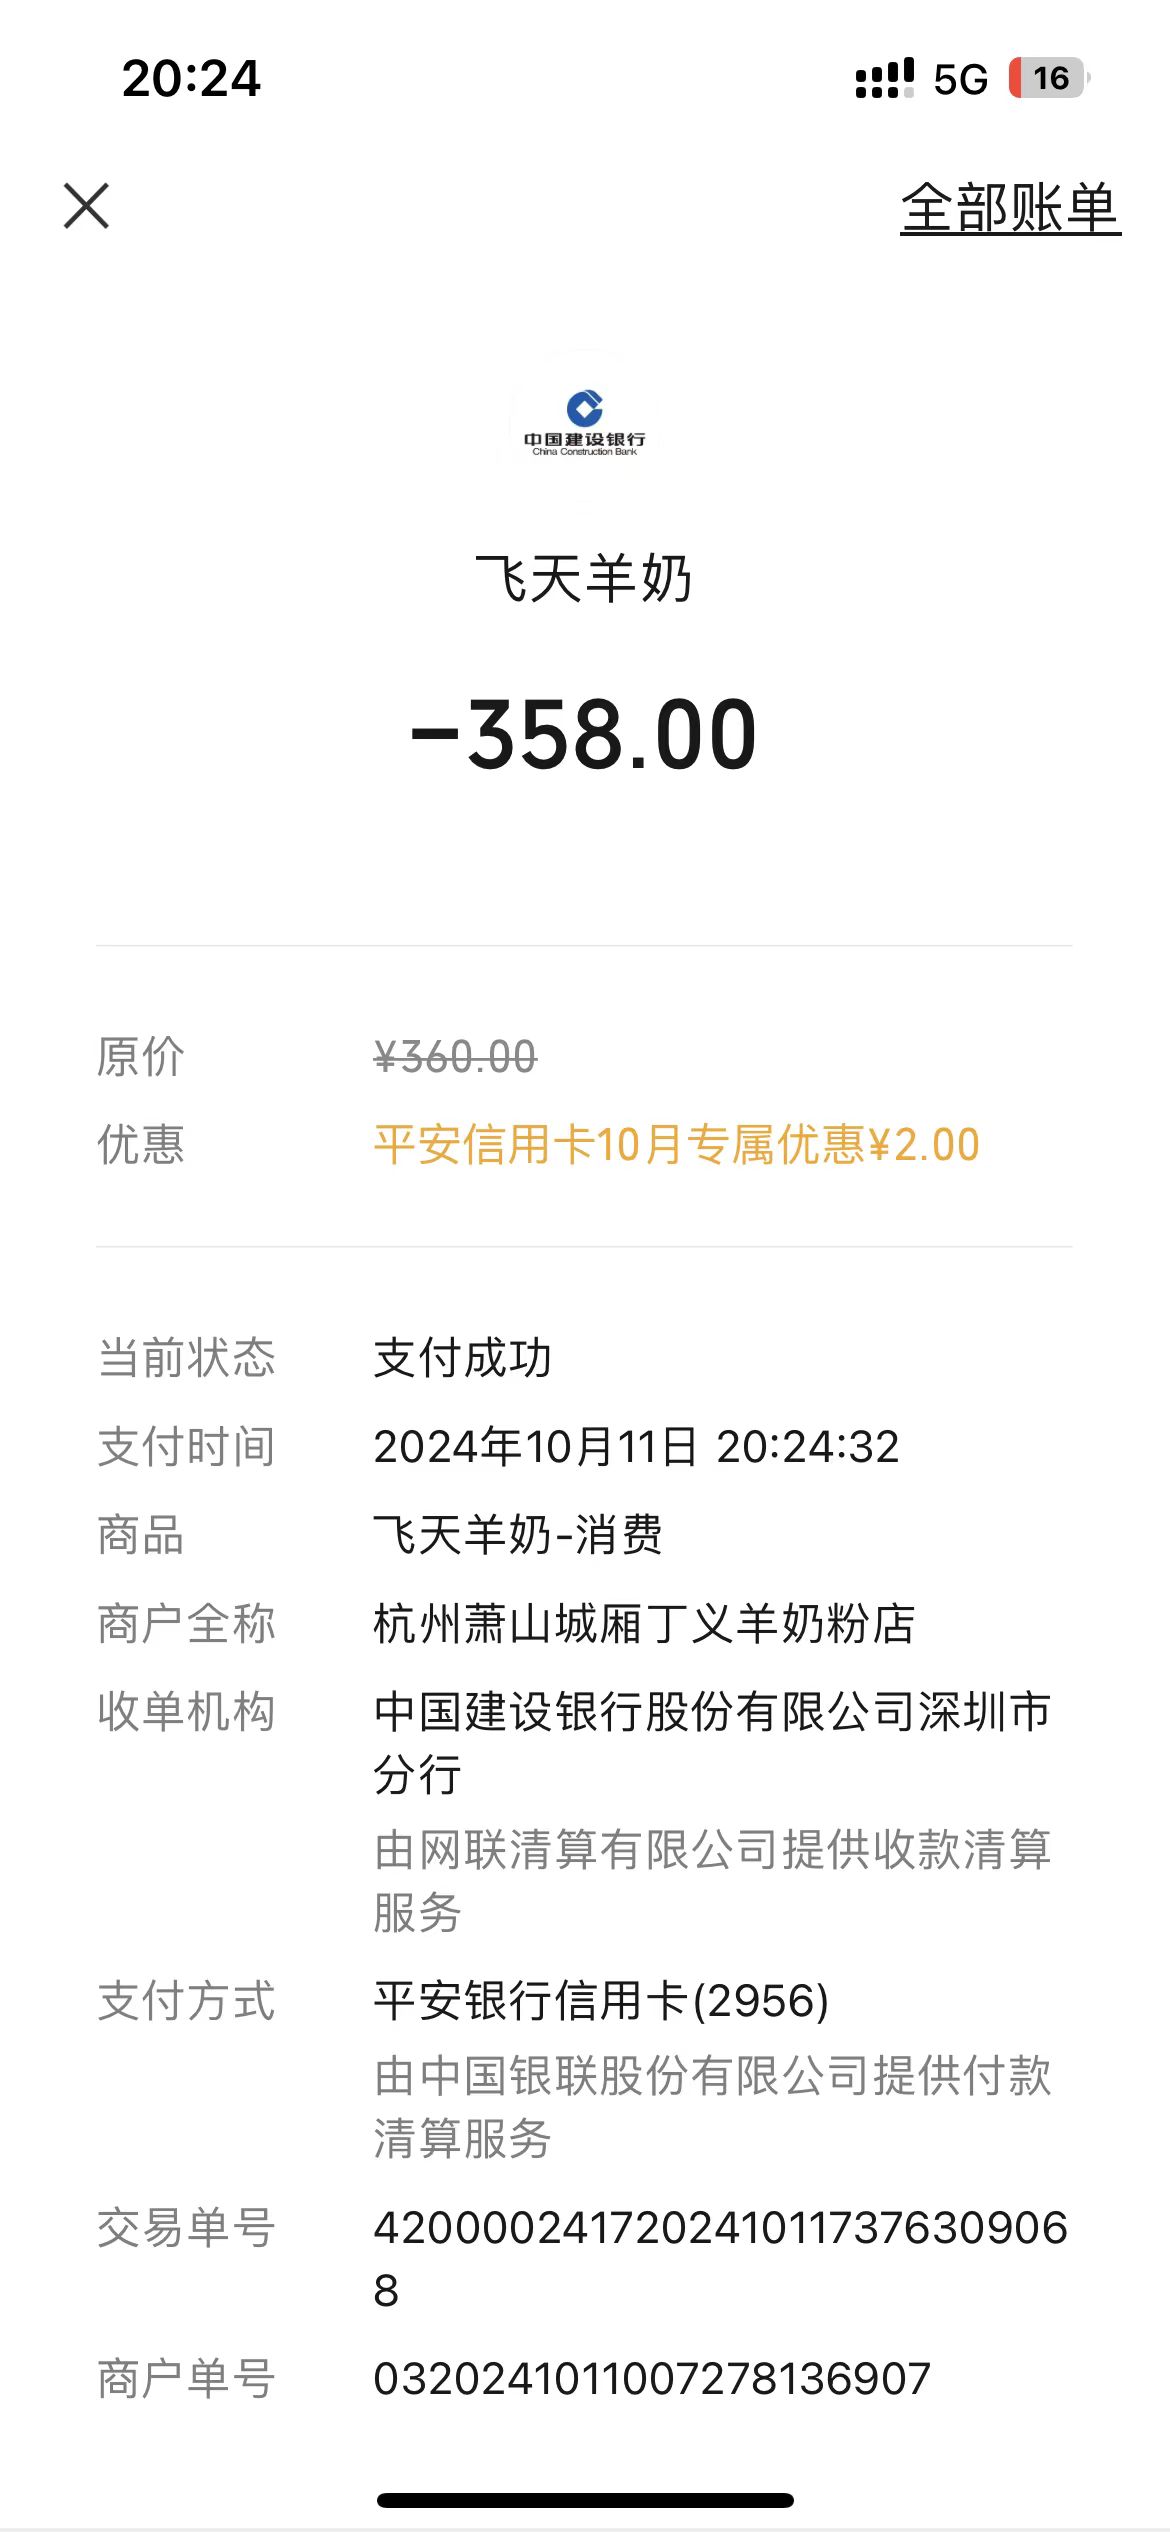Close the payment detail page with X
The width and height of the screenshot is (1170, 2532).
coord(86,206)
